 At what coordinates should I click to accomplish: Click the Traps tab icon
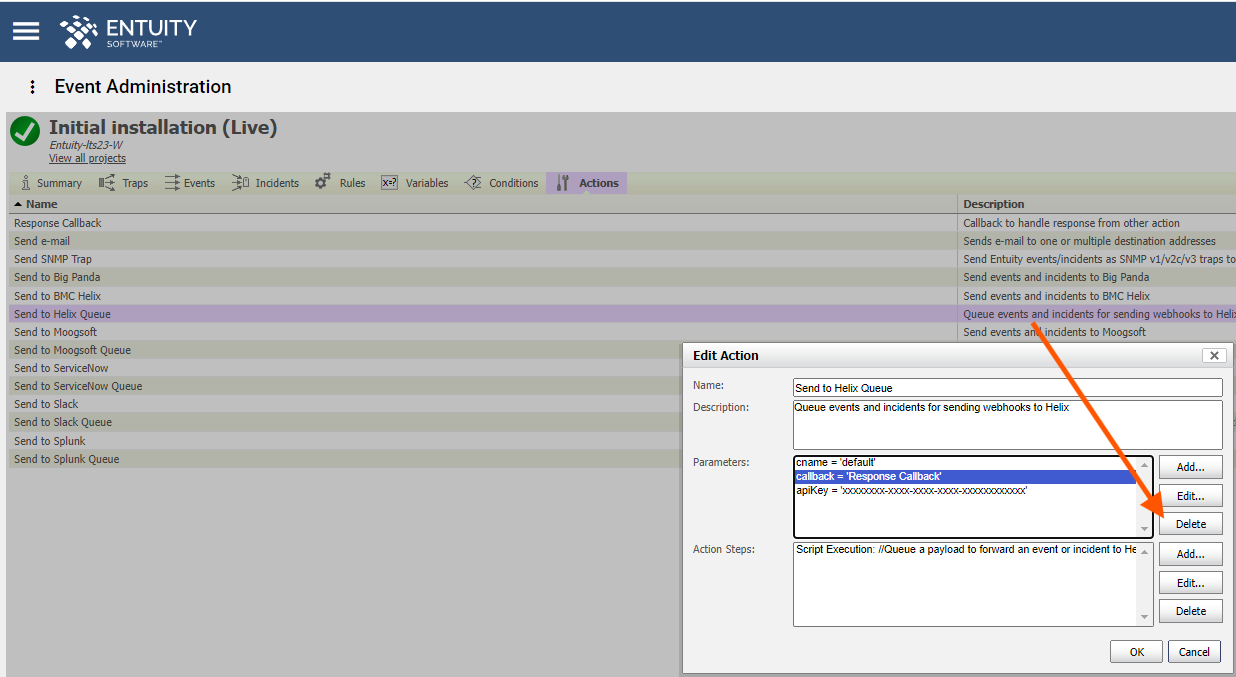pyautogui.click(x=107, y=182)
